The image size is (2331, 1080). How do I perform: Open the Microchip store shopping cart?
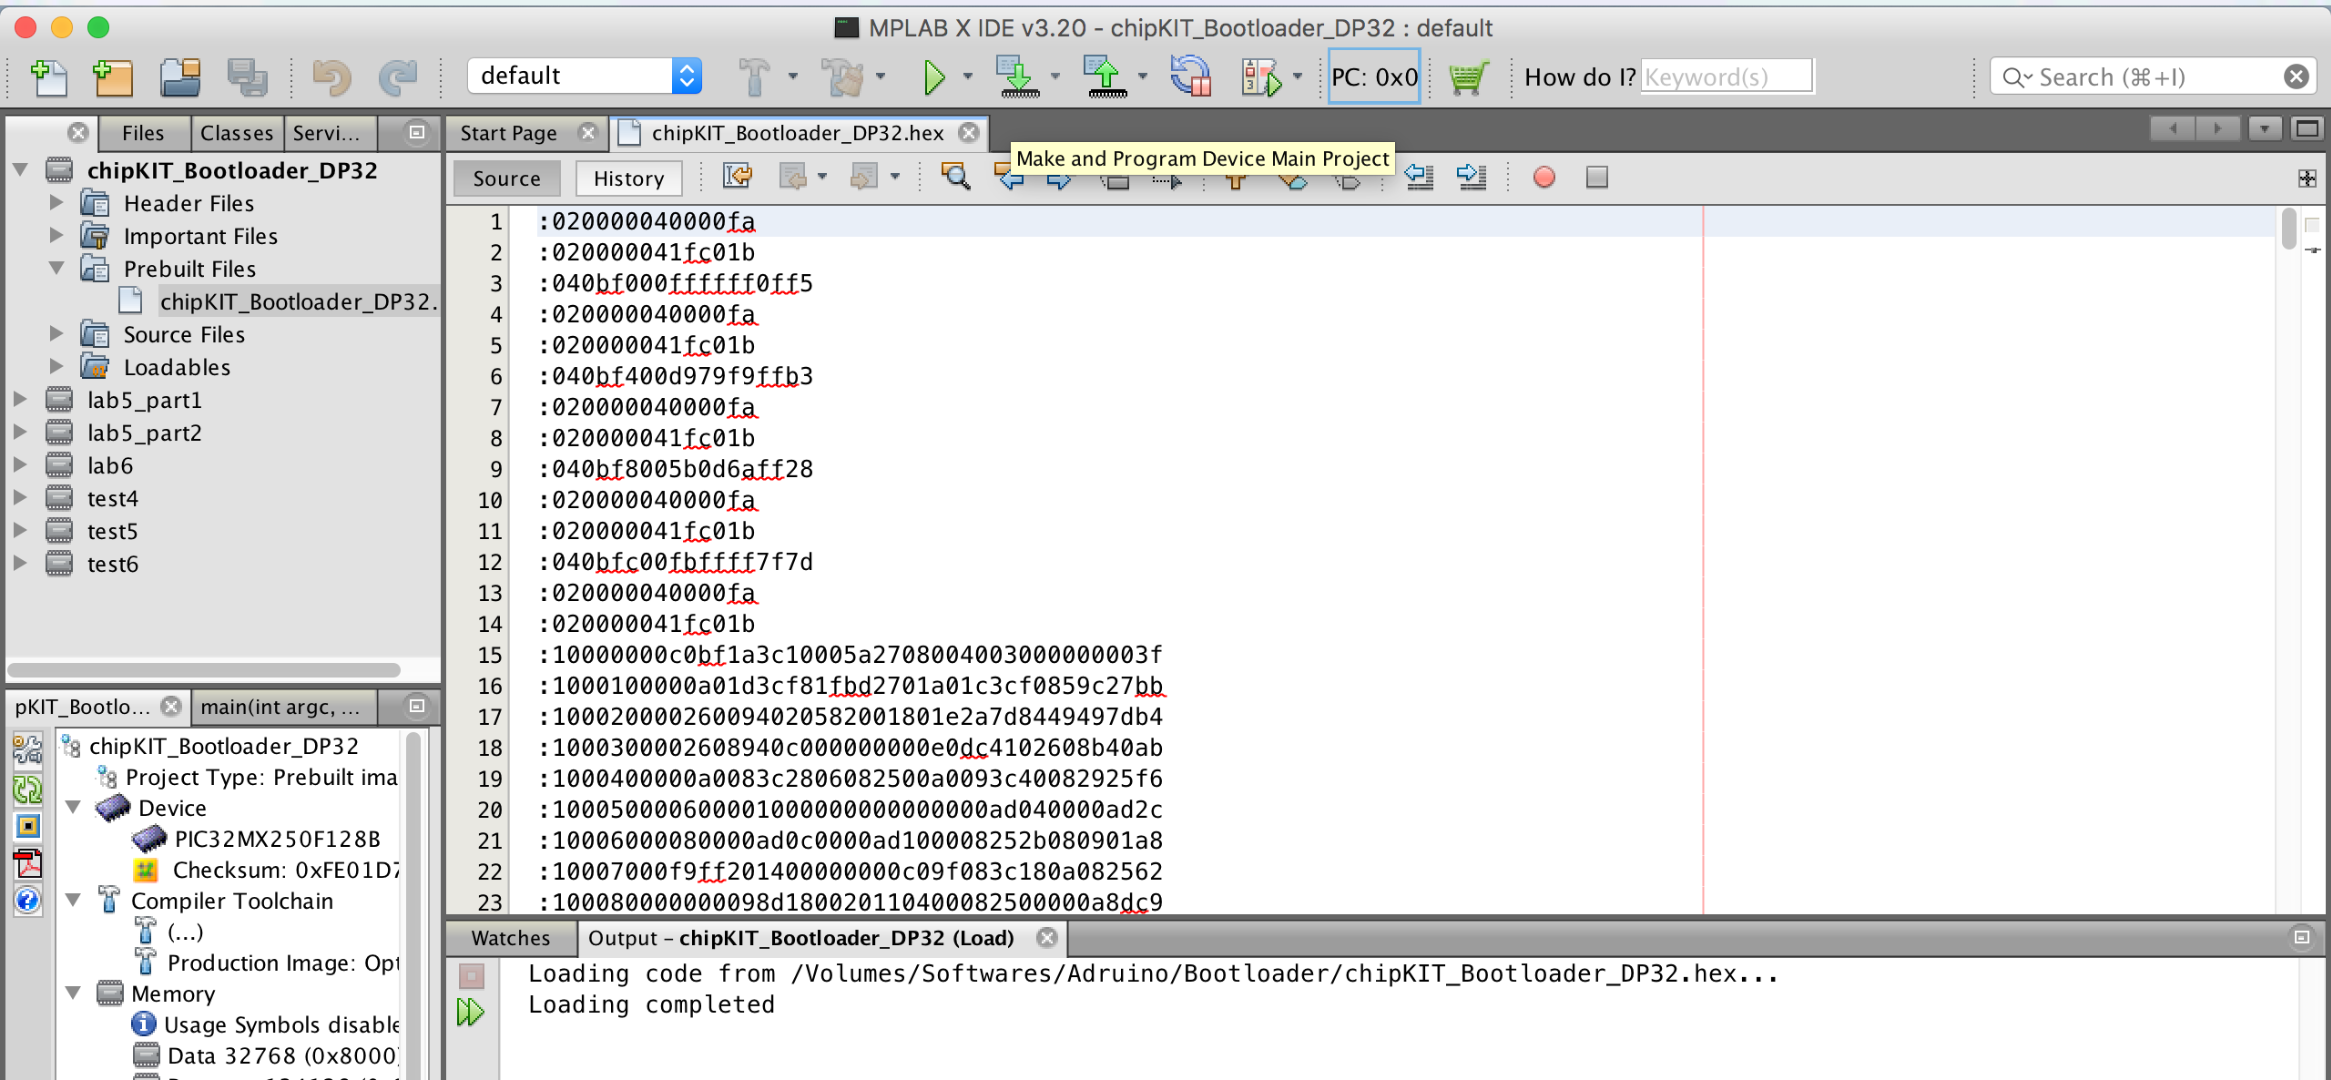click(1467, 76)
